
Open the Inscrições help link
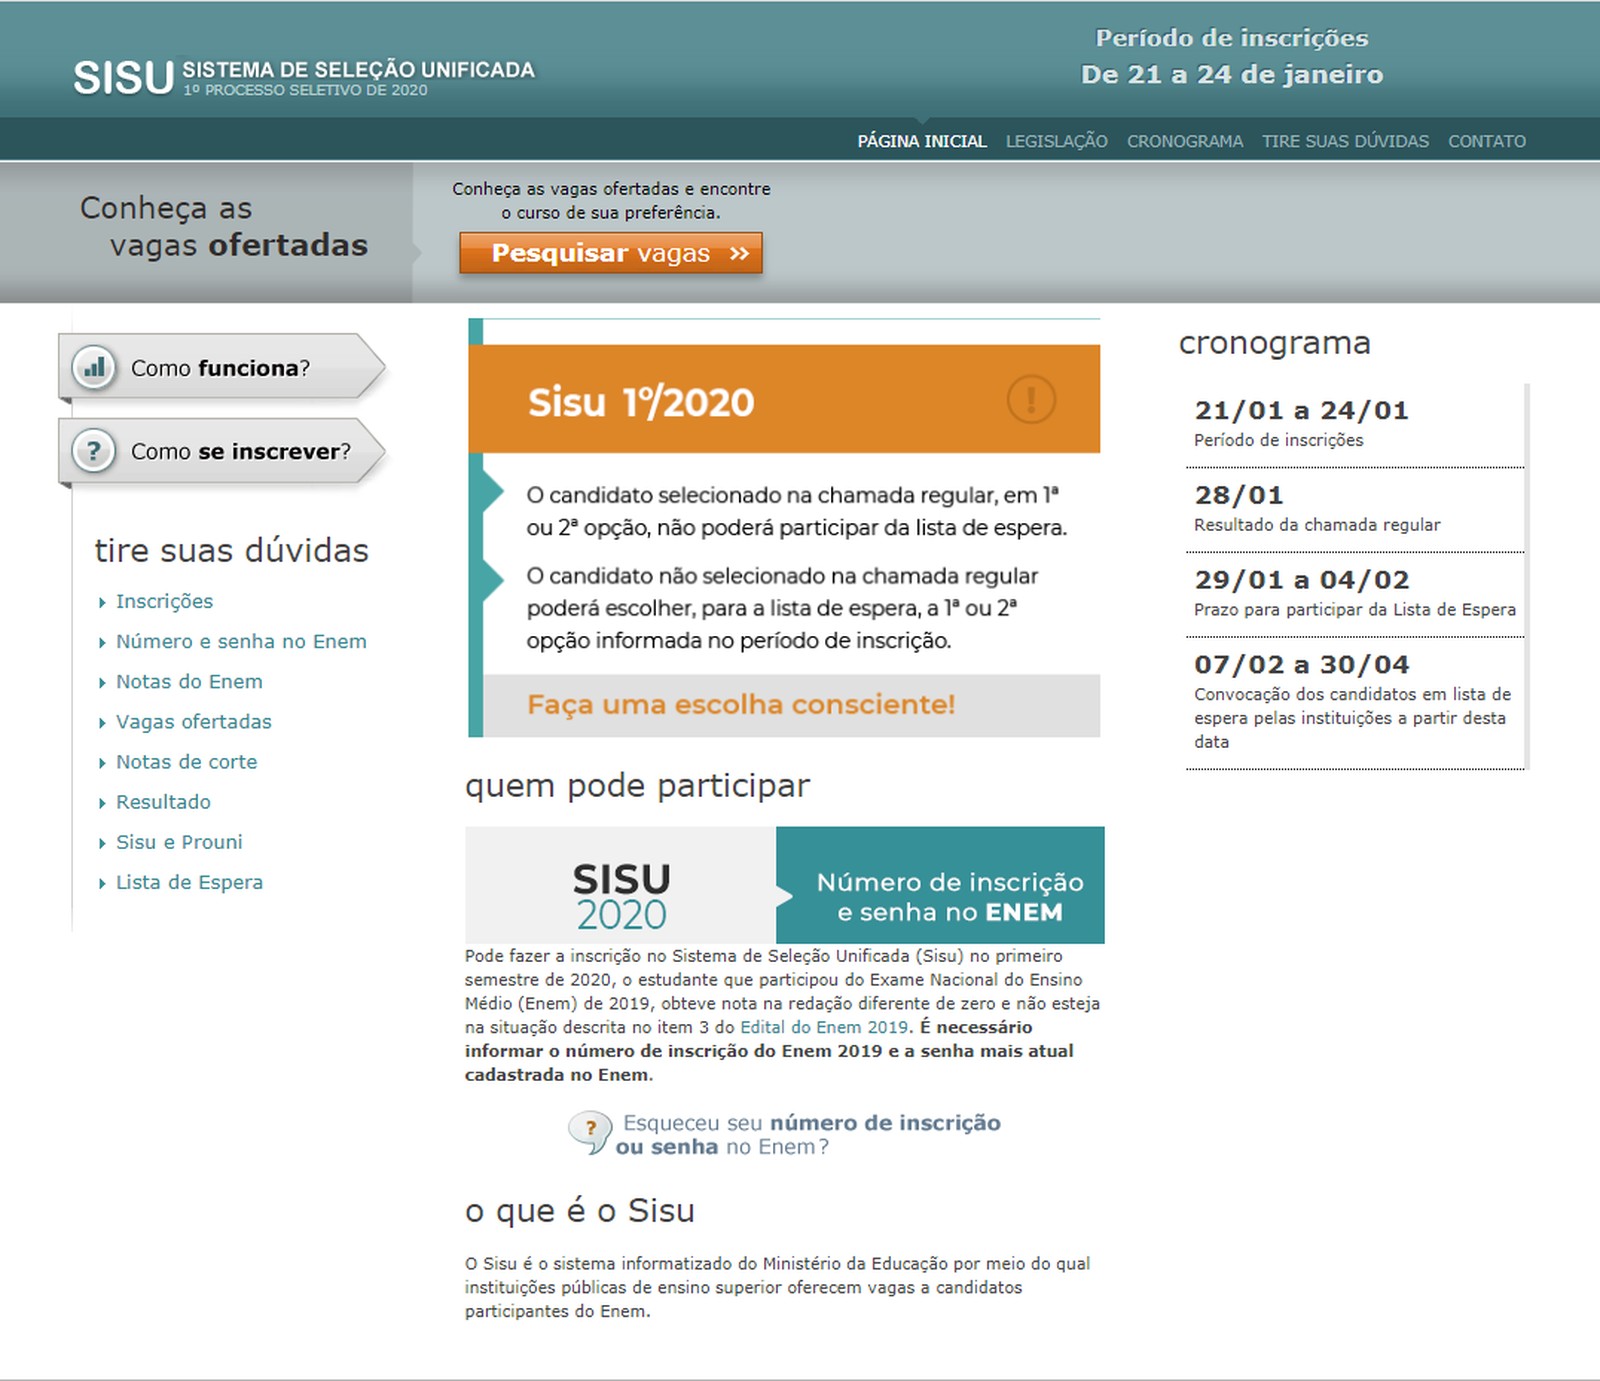(164, 601)
